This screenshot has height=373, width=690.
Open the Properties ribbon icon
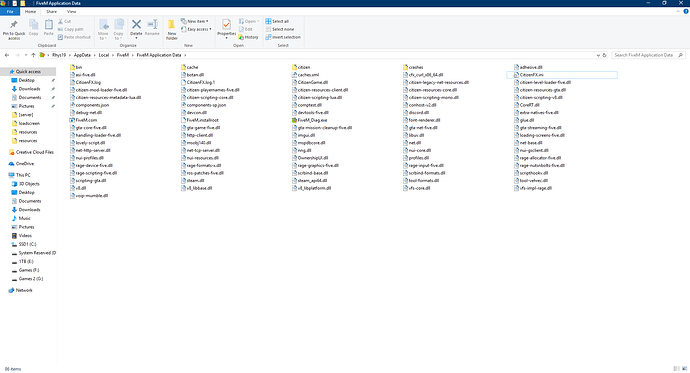coord(226,25)
